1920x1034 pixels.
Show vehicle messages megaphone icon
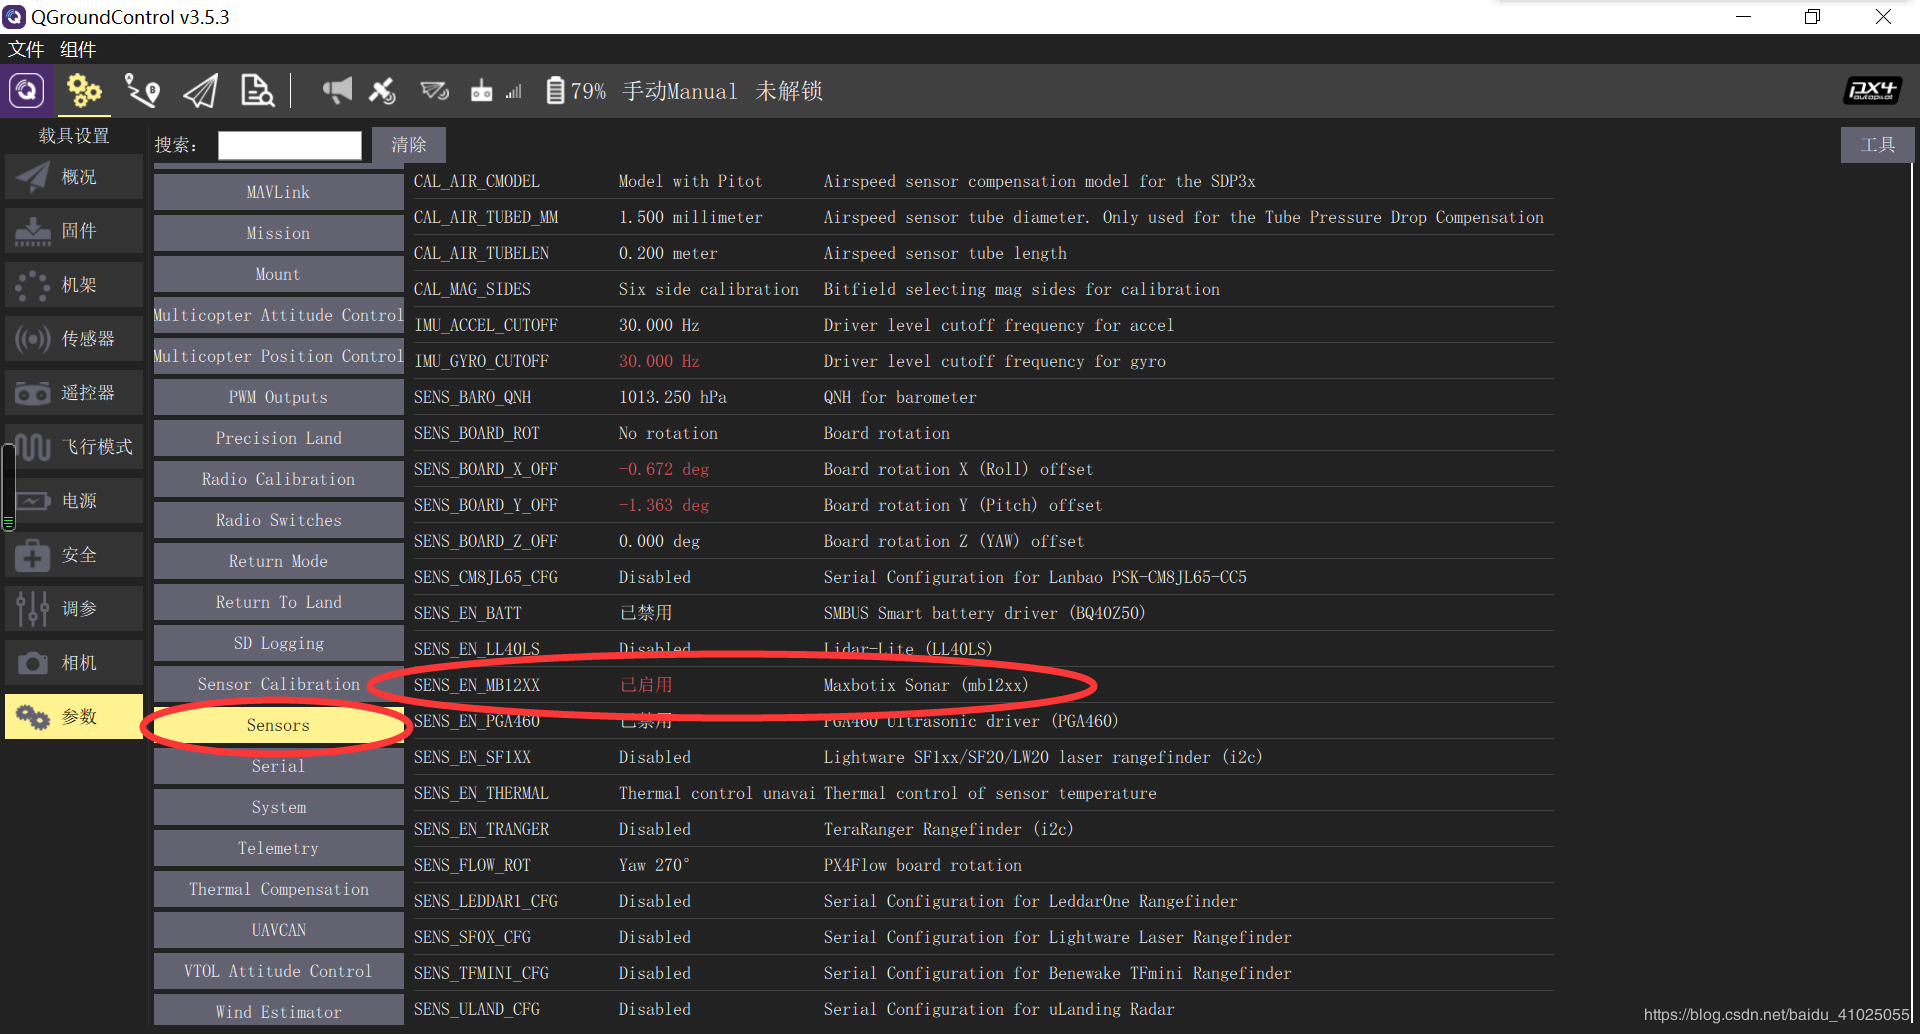click(x=337, y=91)
